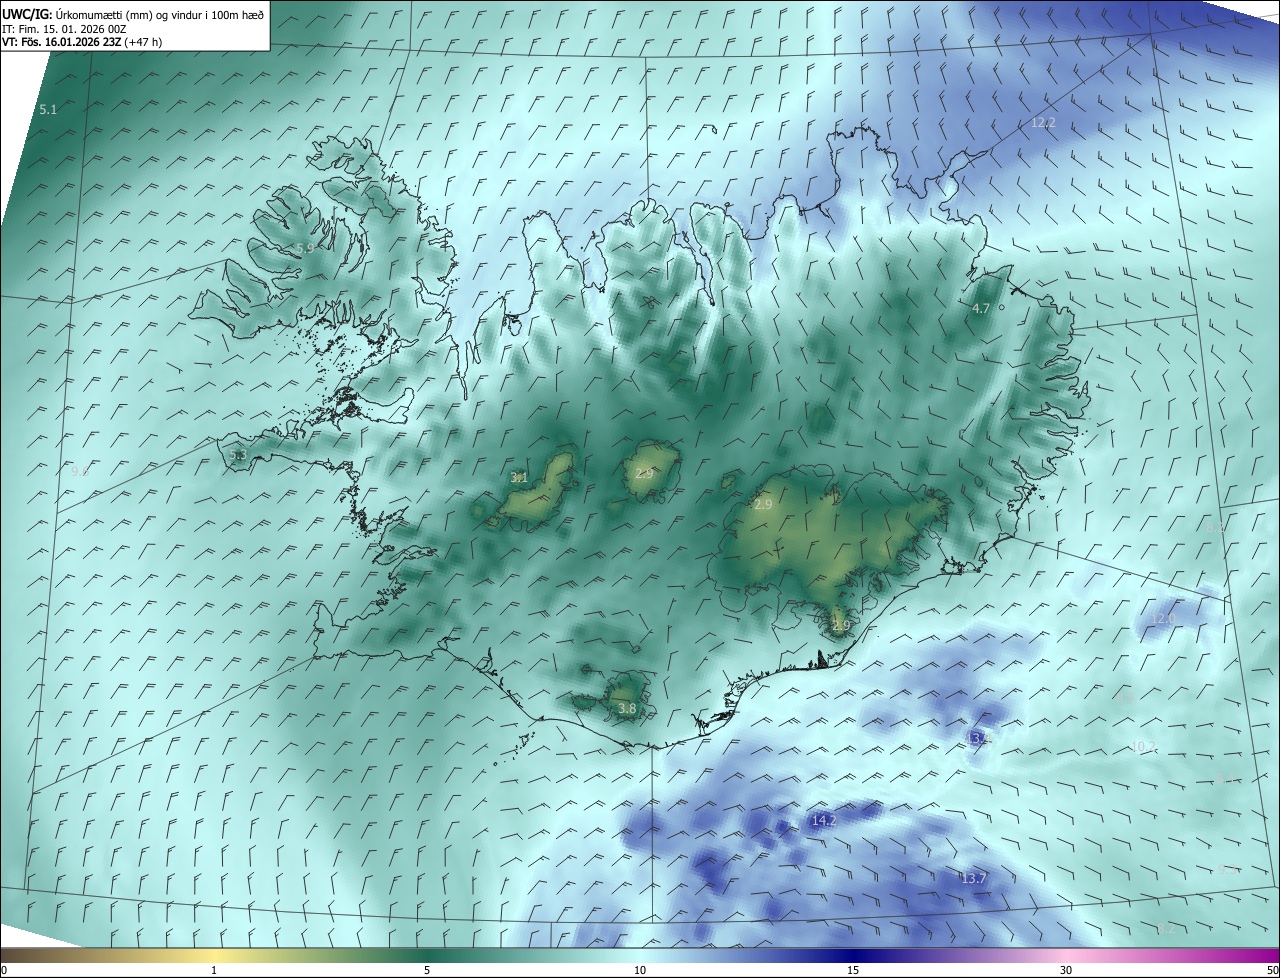Click the 4.7 value label

pos(981,308)
